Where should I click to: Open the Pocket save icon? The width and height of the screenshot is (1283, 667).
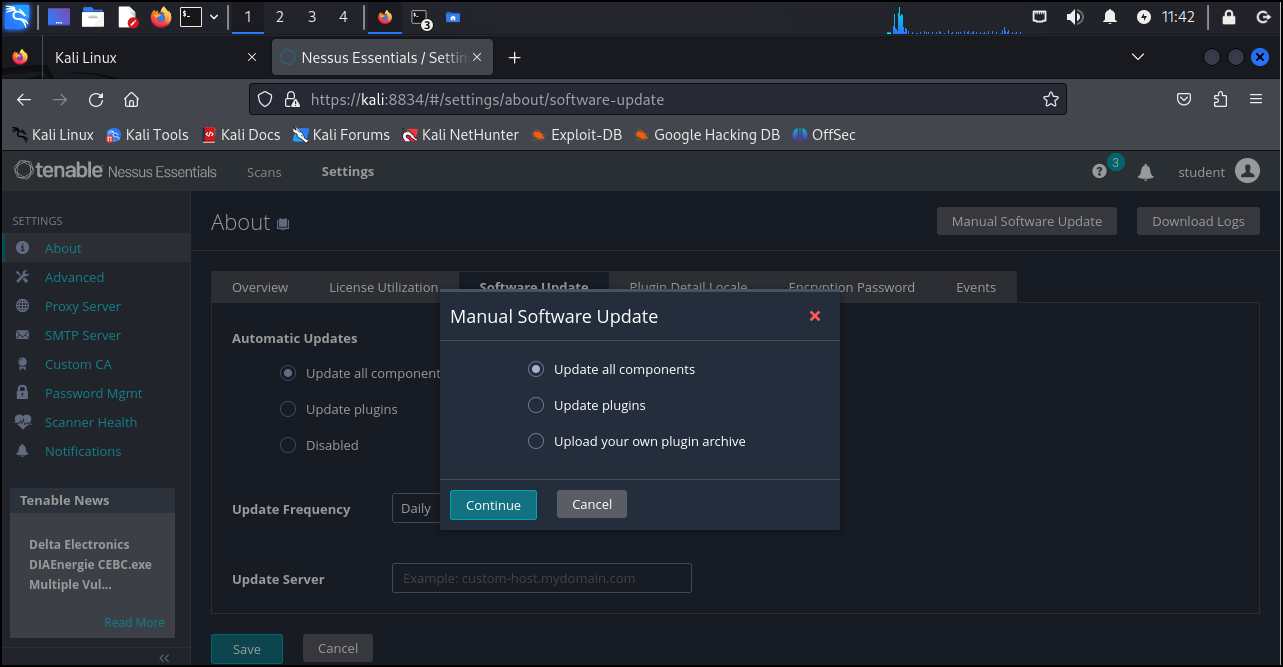pyautogui.click(x=1184, y=99)
